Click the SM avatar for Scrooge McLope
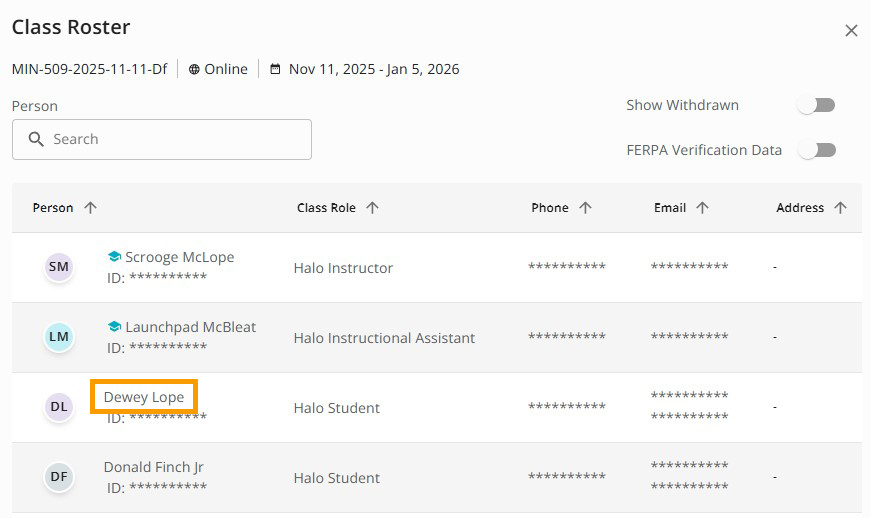 click(x=59, y=267)
